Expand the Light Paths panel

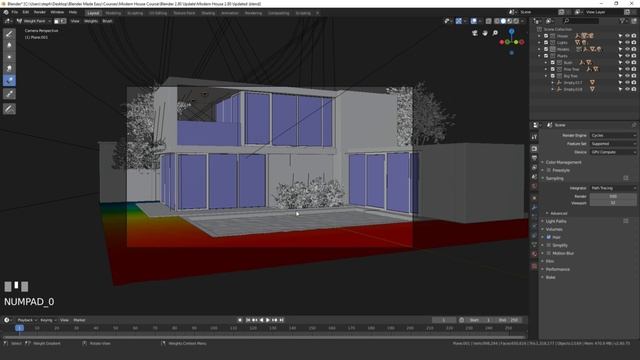(556, 221)
